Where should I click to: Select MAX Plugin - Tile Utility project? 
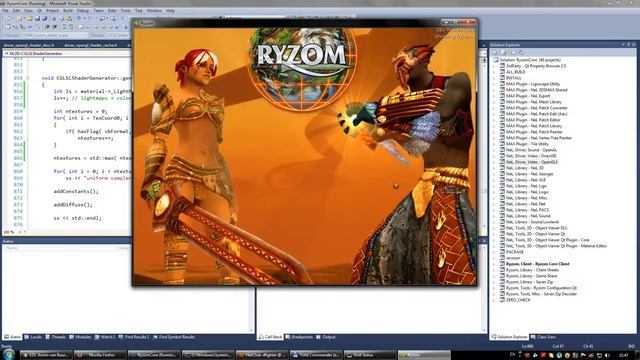(527, 144)
